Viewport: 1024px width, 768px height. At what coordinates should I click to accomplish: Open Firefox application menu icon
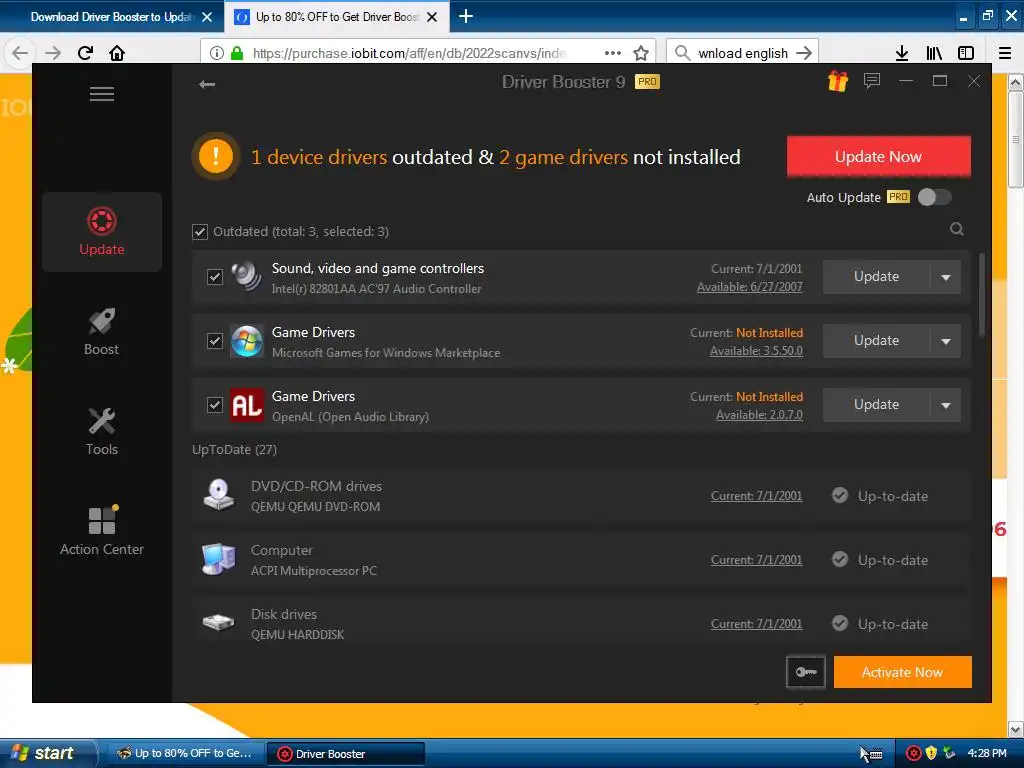coord(1005,53)
